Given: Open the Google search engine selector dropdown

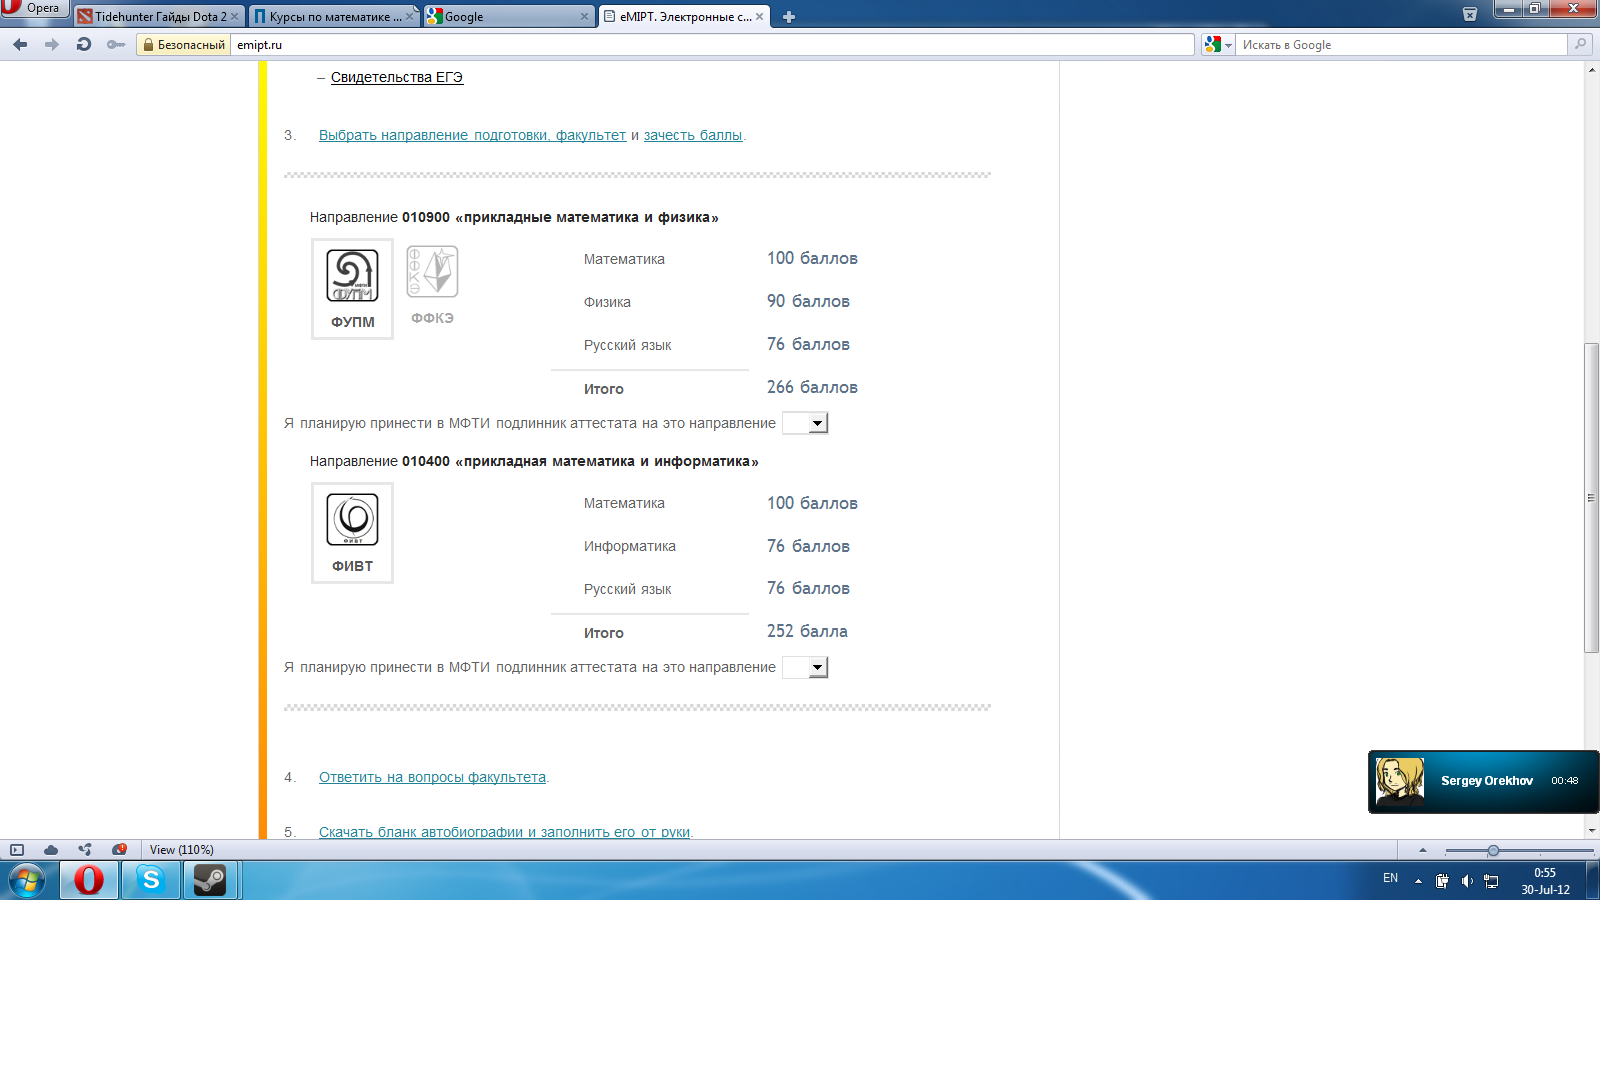Looking at the screenshot, I should click(1217, 45).
